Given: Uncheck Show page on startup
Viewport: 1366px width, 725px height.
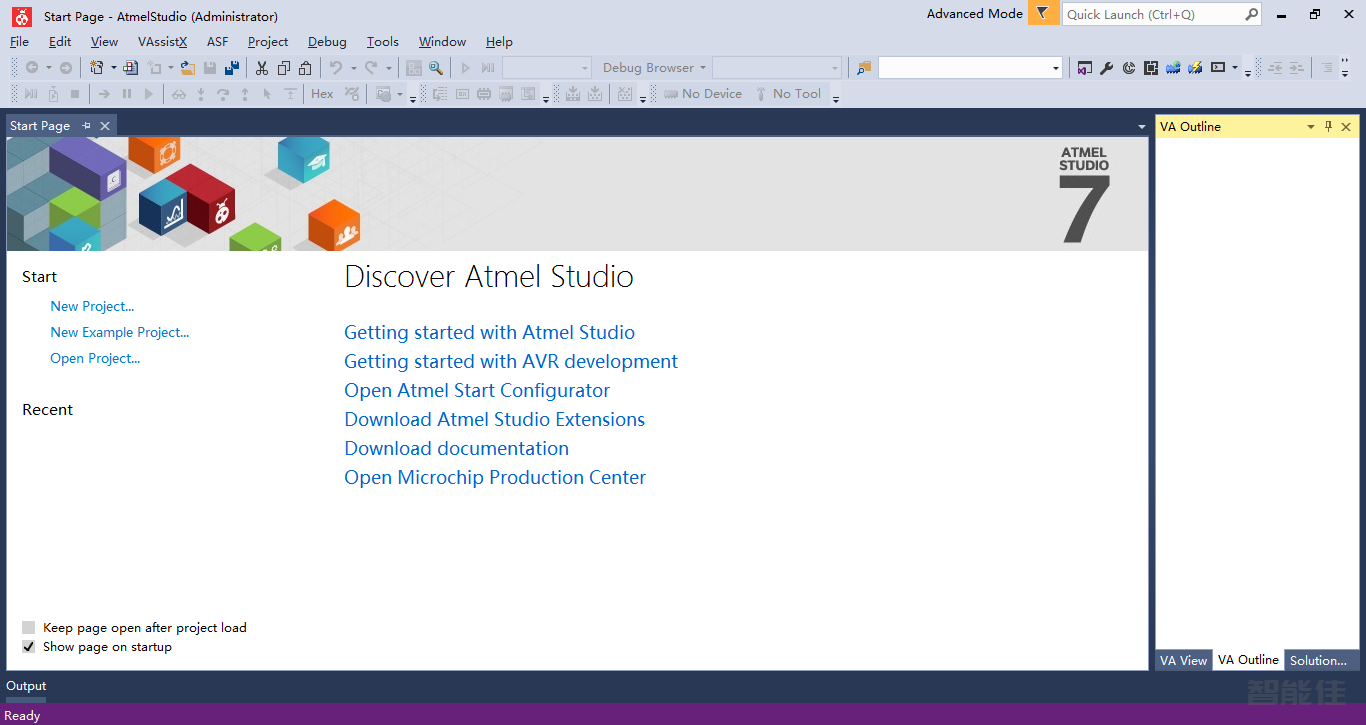Looking at the screenshot, I should tap(29, 647).
